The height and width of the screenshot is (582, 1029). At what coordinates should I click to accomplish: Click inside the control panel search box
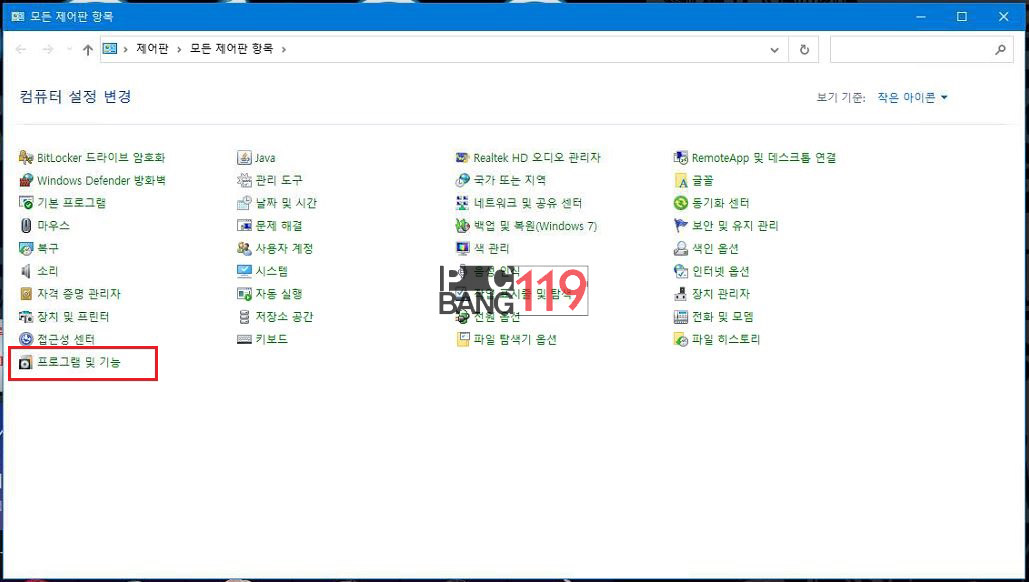[x=910, y=49]
